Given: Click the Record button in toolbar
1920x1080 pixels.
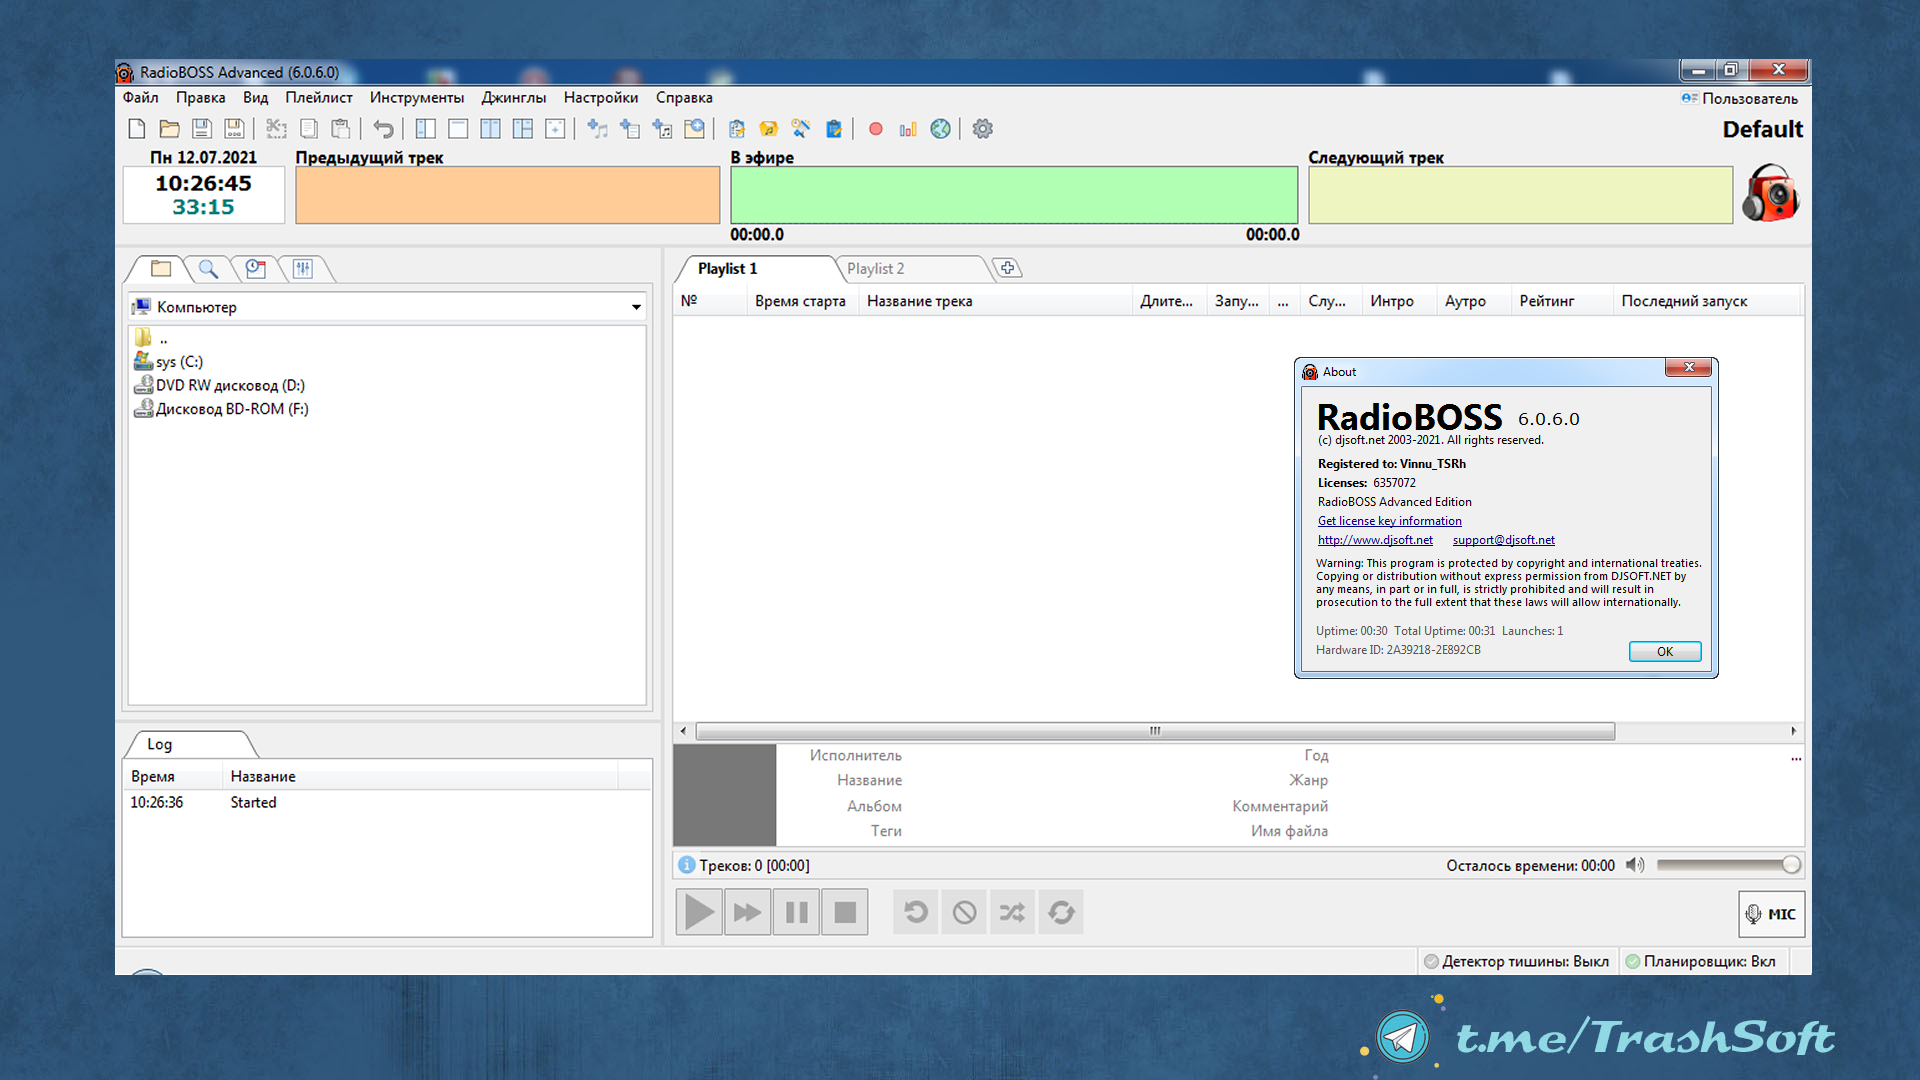Looking at the screenshot, I should click(874, 128).
